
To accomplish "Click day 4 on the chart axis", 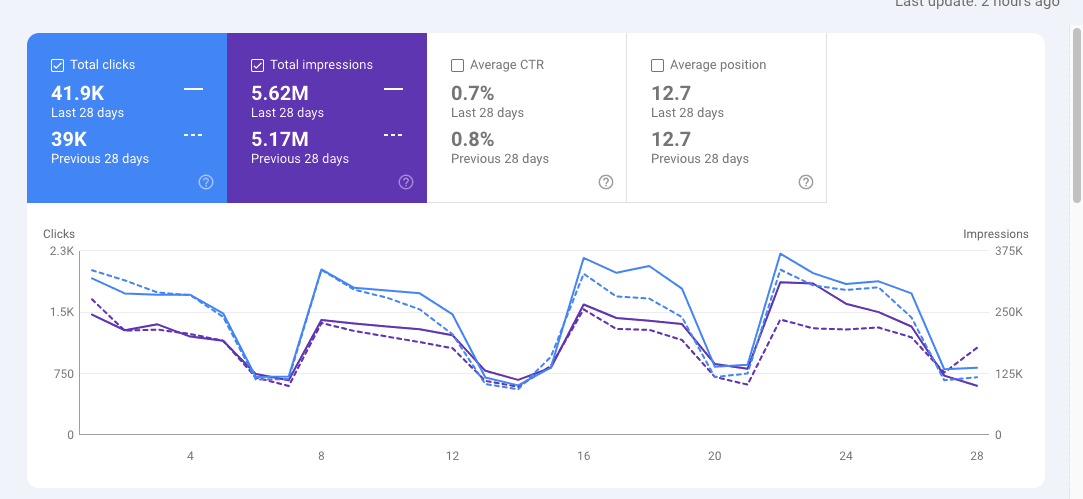I will tap(190, 456).
